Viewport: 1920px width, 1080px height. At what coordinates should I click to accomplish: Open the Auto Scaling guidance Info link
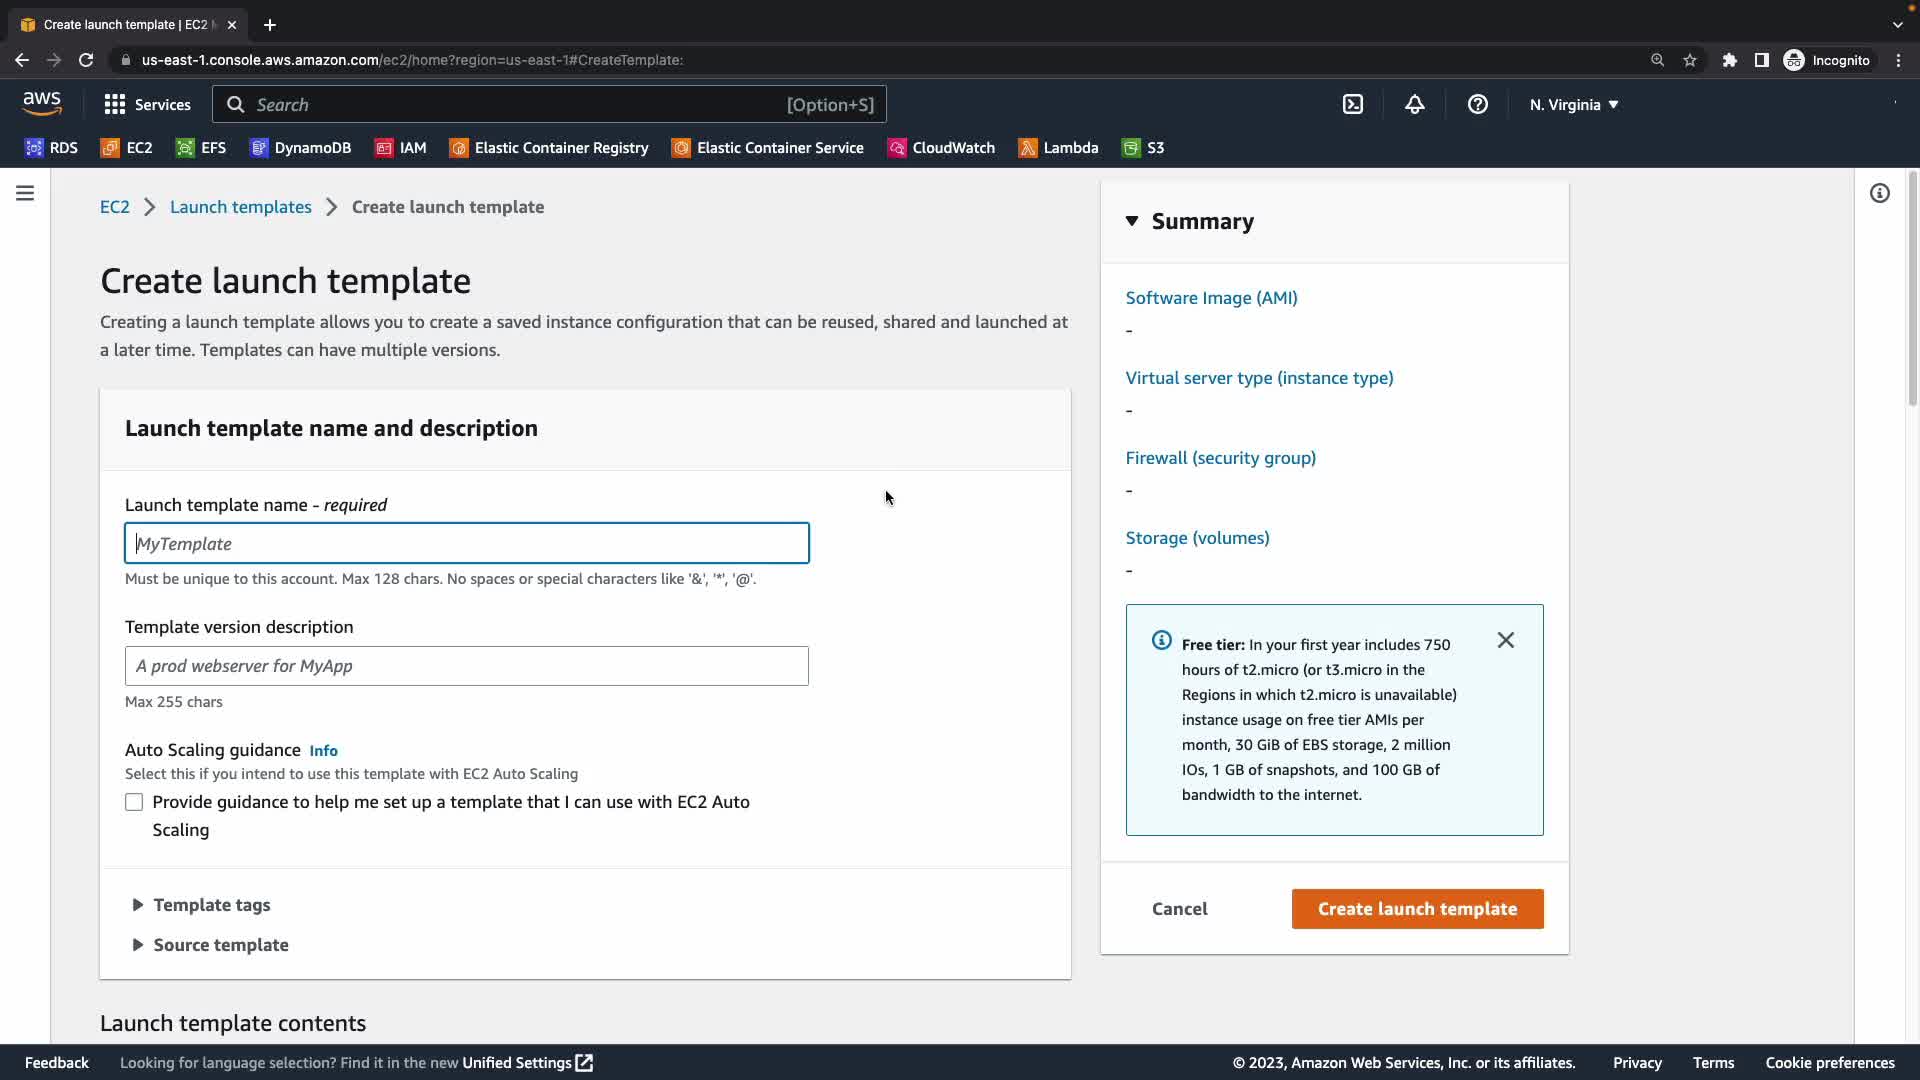point(323,751)
